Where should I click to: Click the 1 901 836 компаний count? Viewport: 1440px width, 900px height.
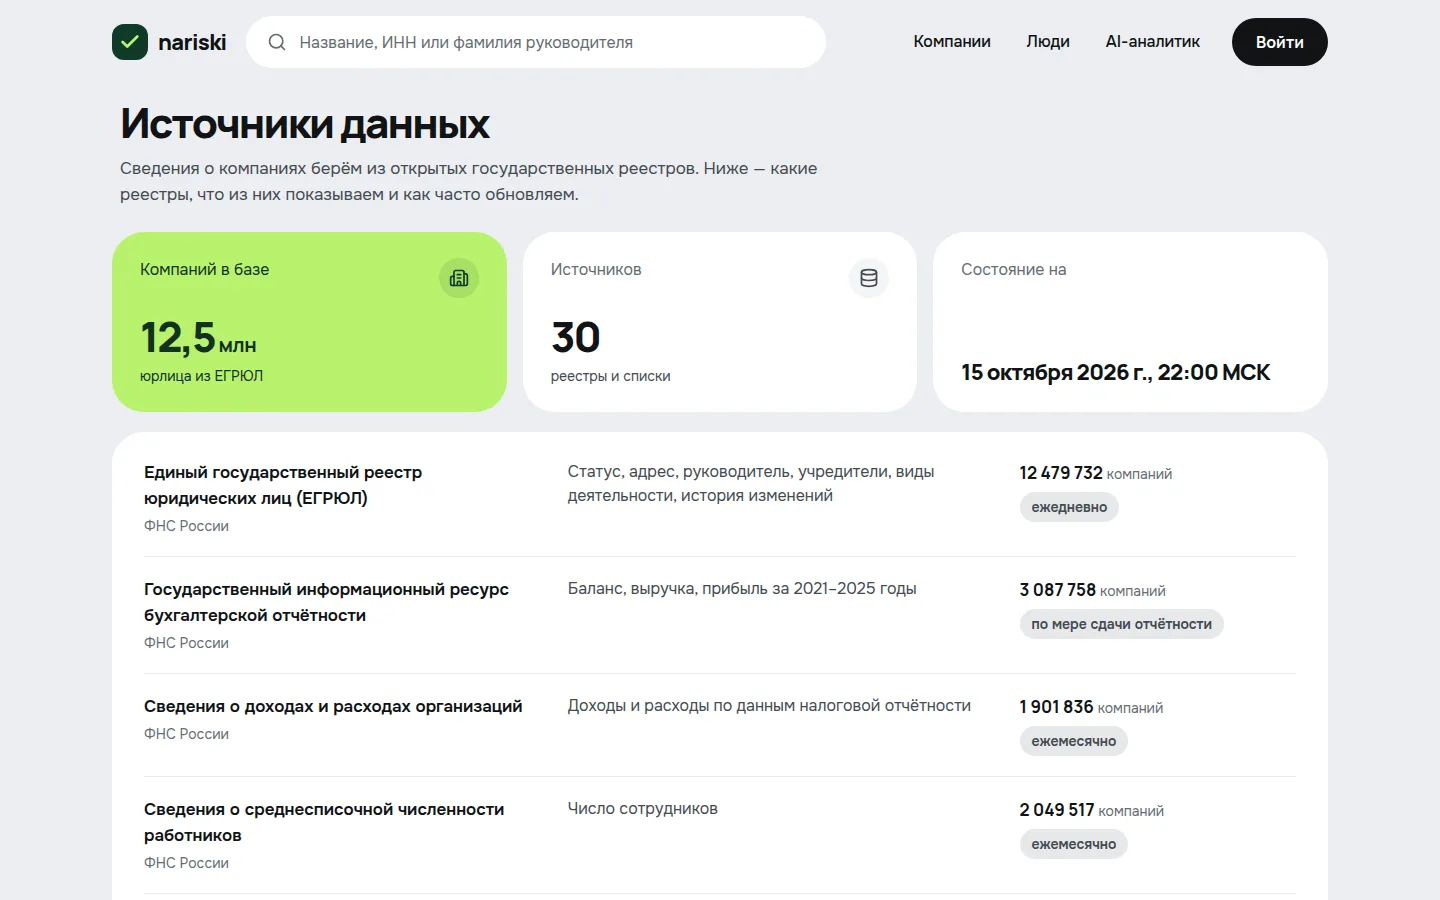click(x=1091, y=707)
